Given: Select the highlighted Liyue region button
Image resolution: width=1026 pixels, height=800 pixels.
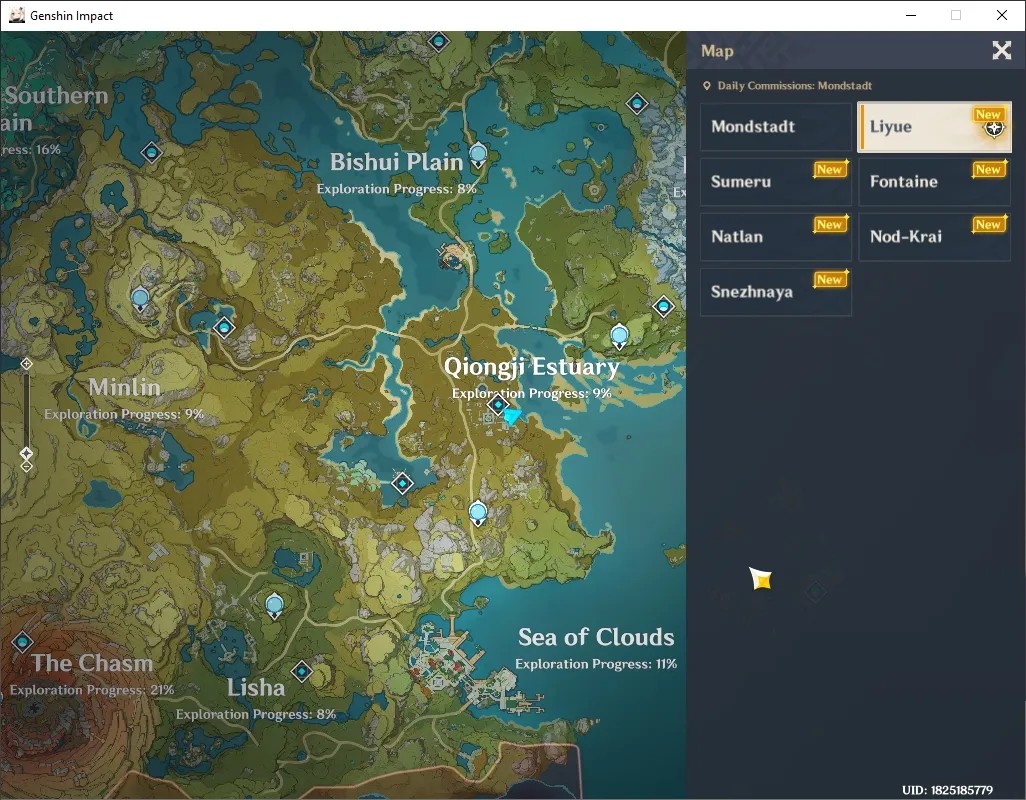Looking at the screenshot, I should click(x=934, y=127).
